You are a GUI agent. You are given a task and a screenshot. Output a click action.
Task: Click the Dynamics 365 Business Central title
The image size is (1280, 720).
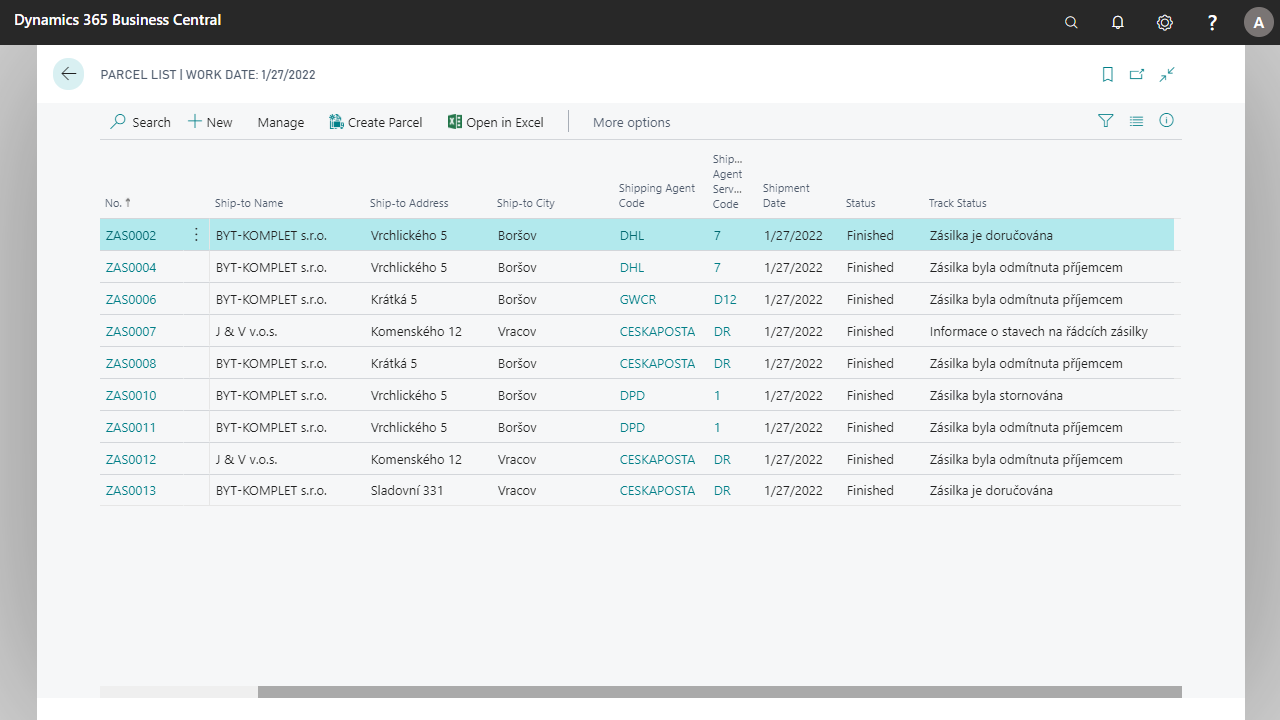[118, 20]
